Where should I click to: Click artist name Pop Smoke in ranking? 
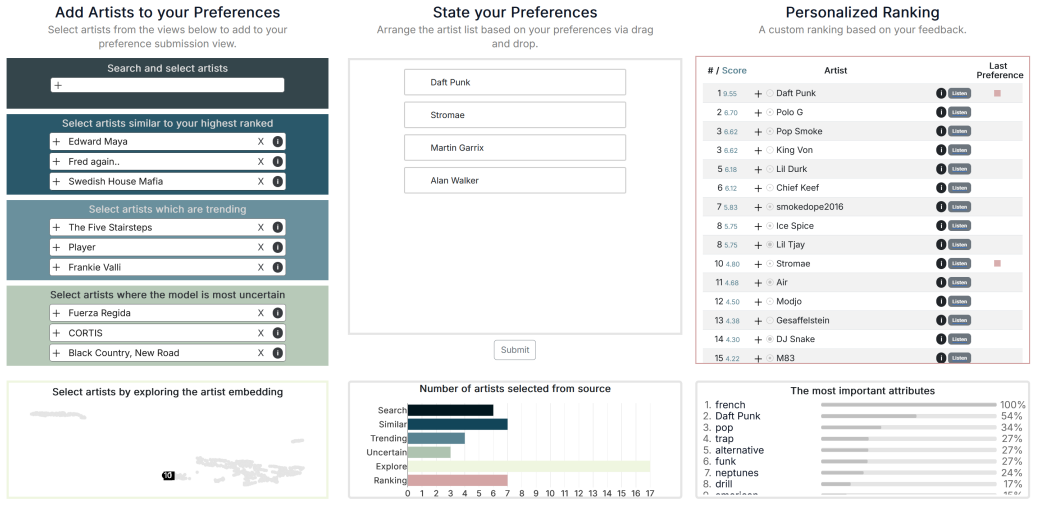click(x=799, y=131)
